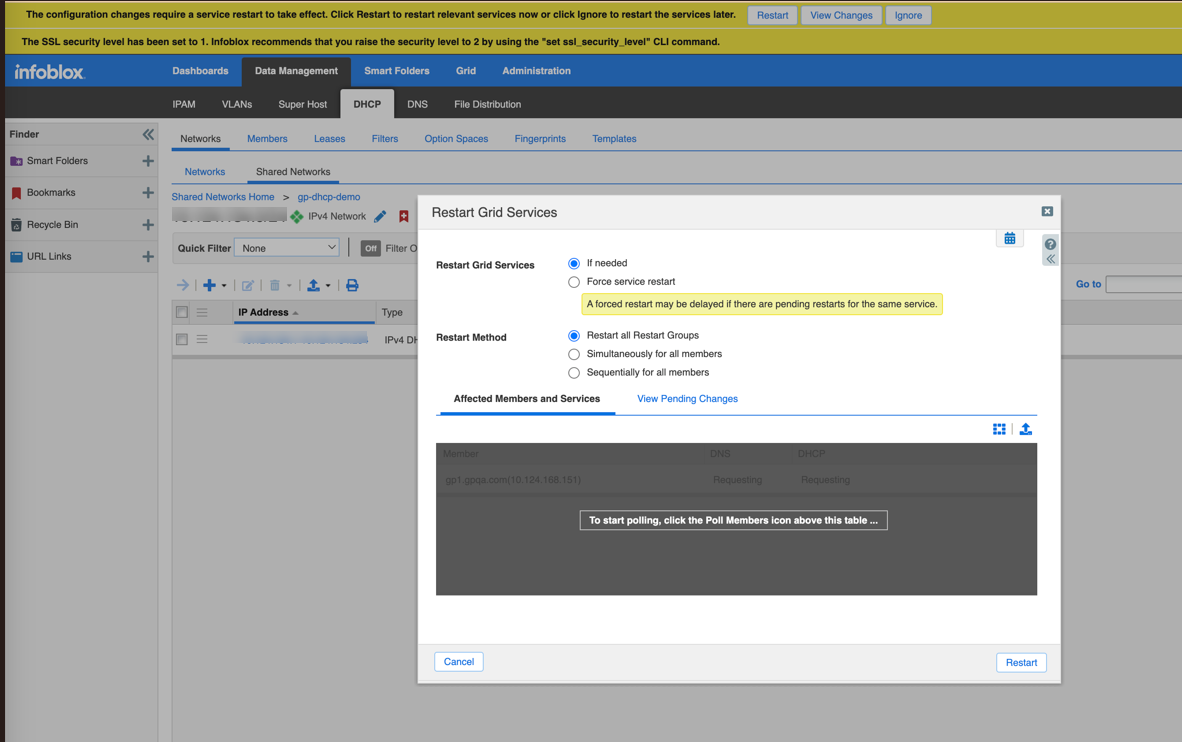Open the help question mark icon
Screen dimensions: 1182x742
(x=1050, y=244)
